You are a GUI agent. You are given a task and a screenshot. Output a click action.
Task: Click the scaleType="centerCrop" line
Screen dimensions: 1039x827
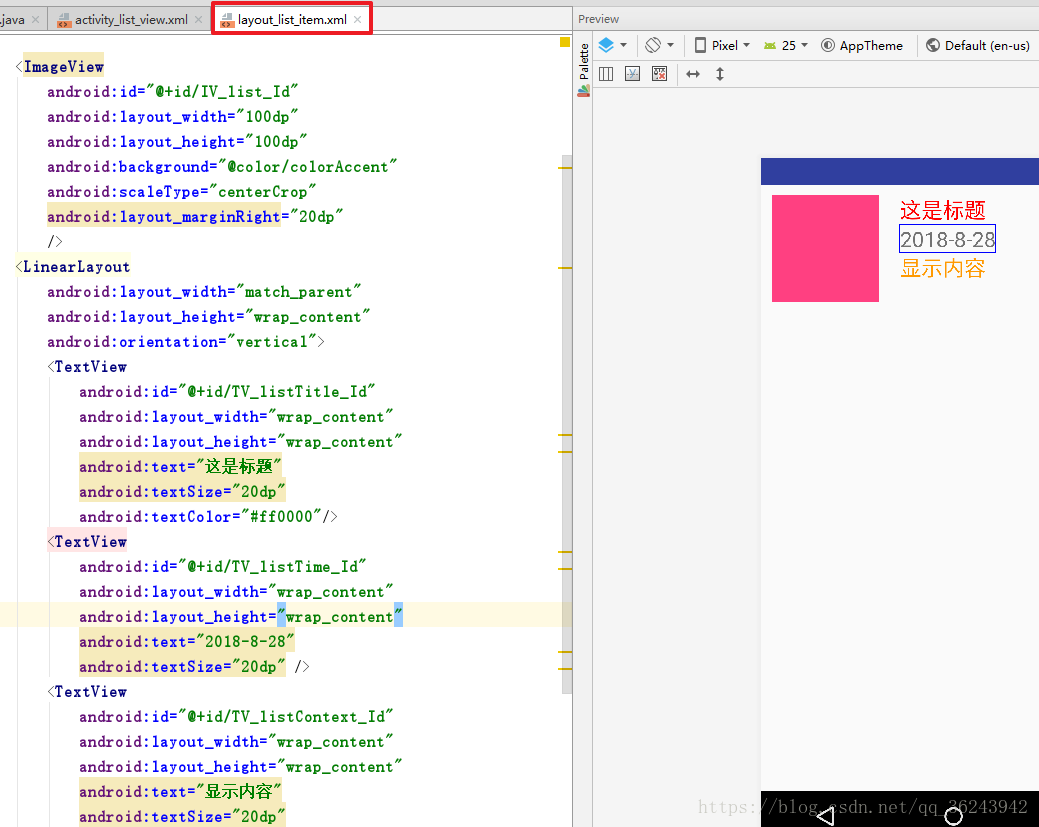pos(181,192)
